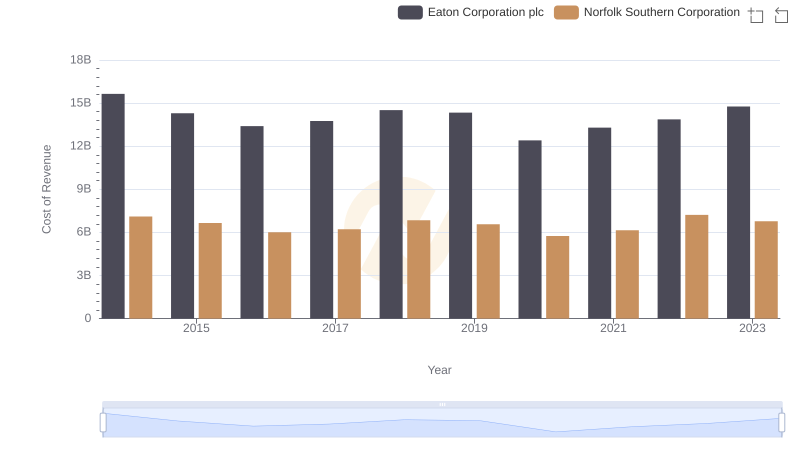The height and width of the screenshot is (461, 800).
Task: Click Eaton bar above 2019 label
Action: tap(461, 216)
